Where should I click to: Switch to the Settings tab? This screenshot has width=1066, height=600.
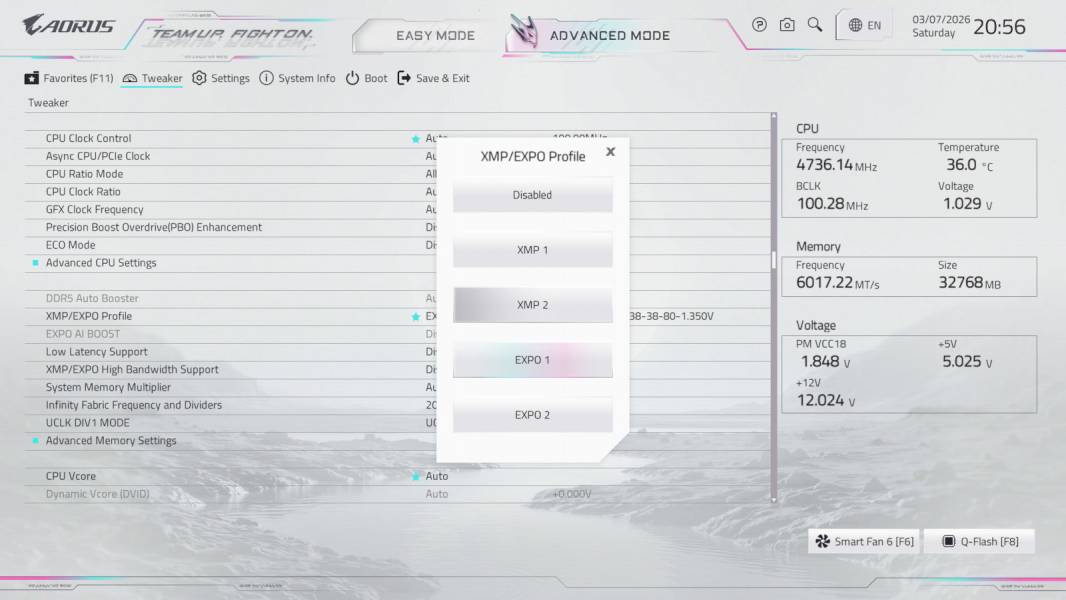point(221,78)
